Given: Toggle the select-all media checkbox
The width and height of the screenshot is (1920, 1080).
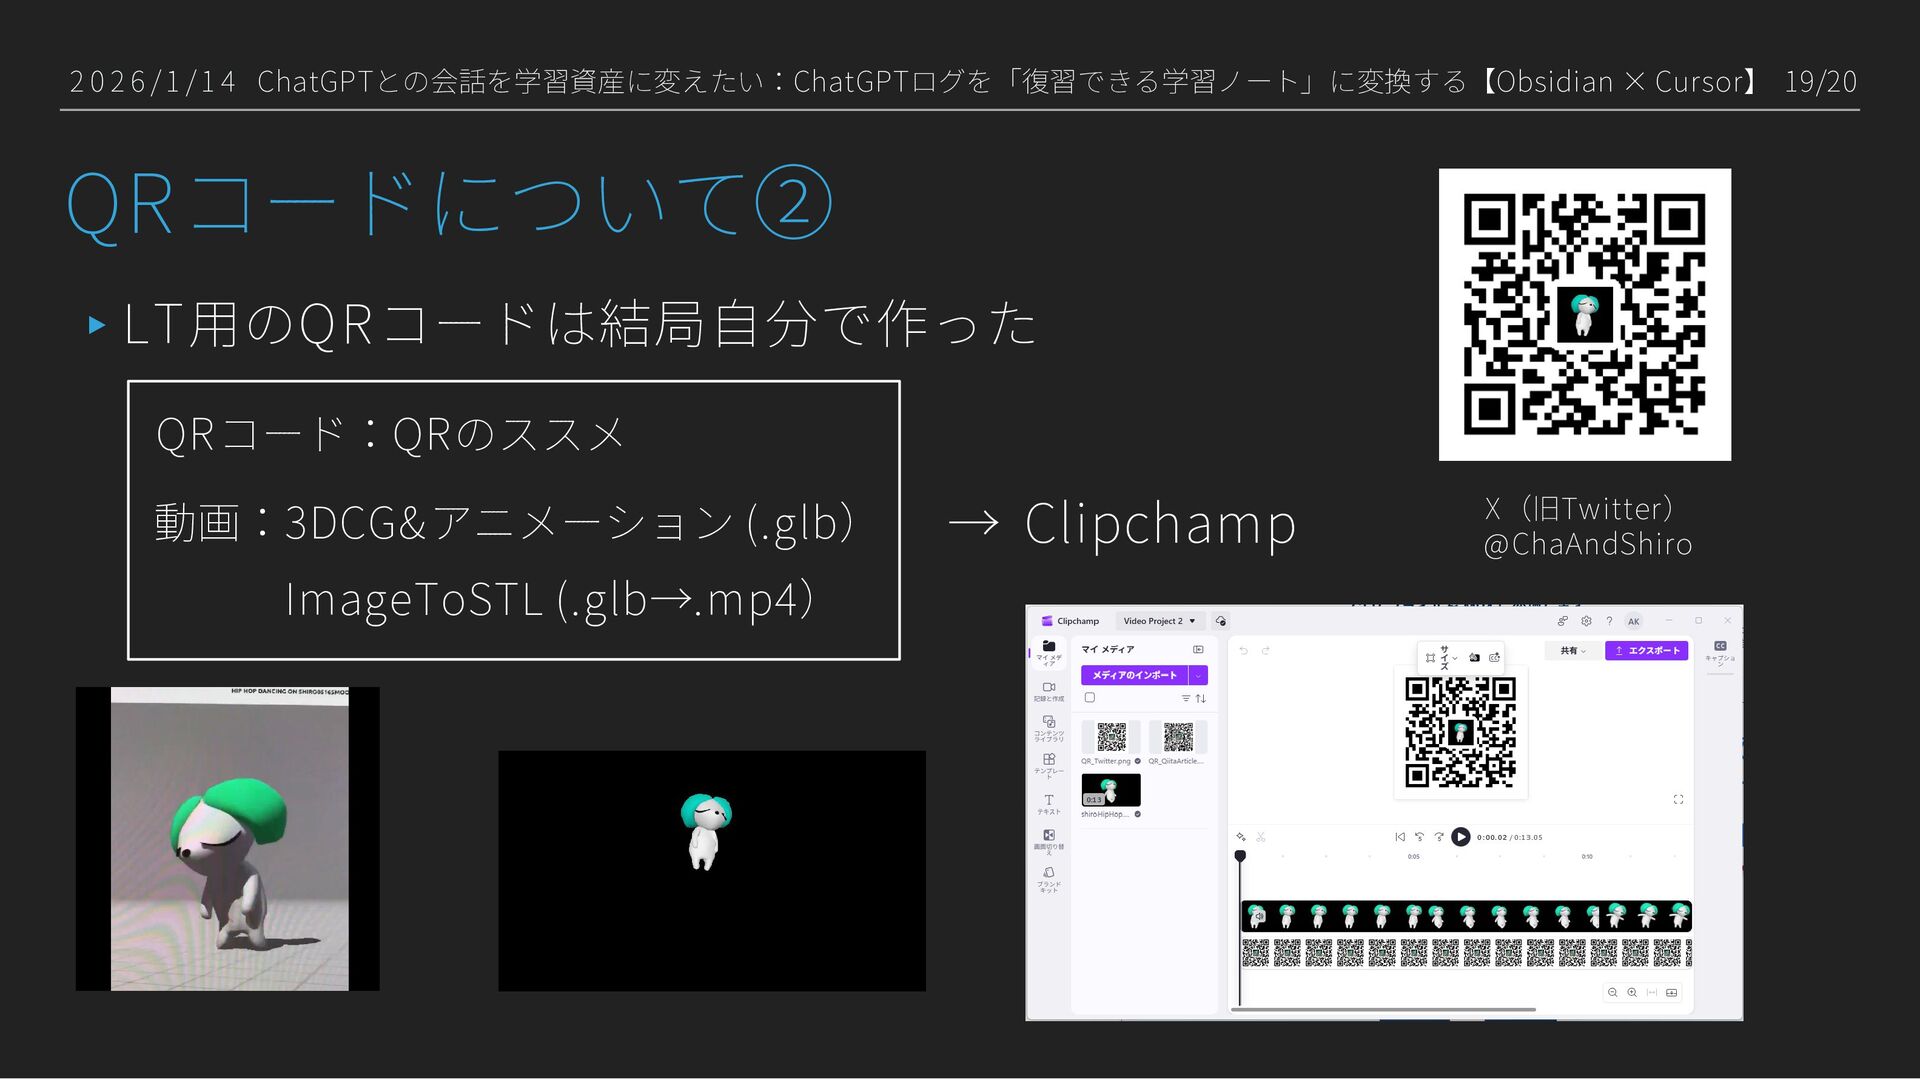Looking at the screenshot, I should (x=1090, y=698).
